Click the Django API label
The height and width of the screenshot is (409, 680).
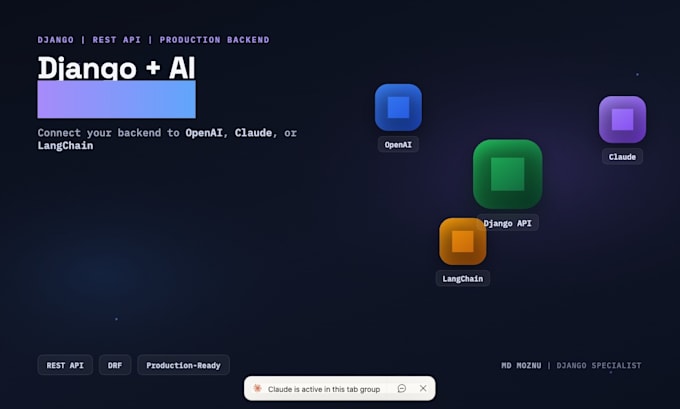(x=507, y=223)
